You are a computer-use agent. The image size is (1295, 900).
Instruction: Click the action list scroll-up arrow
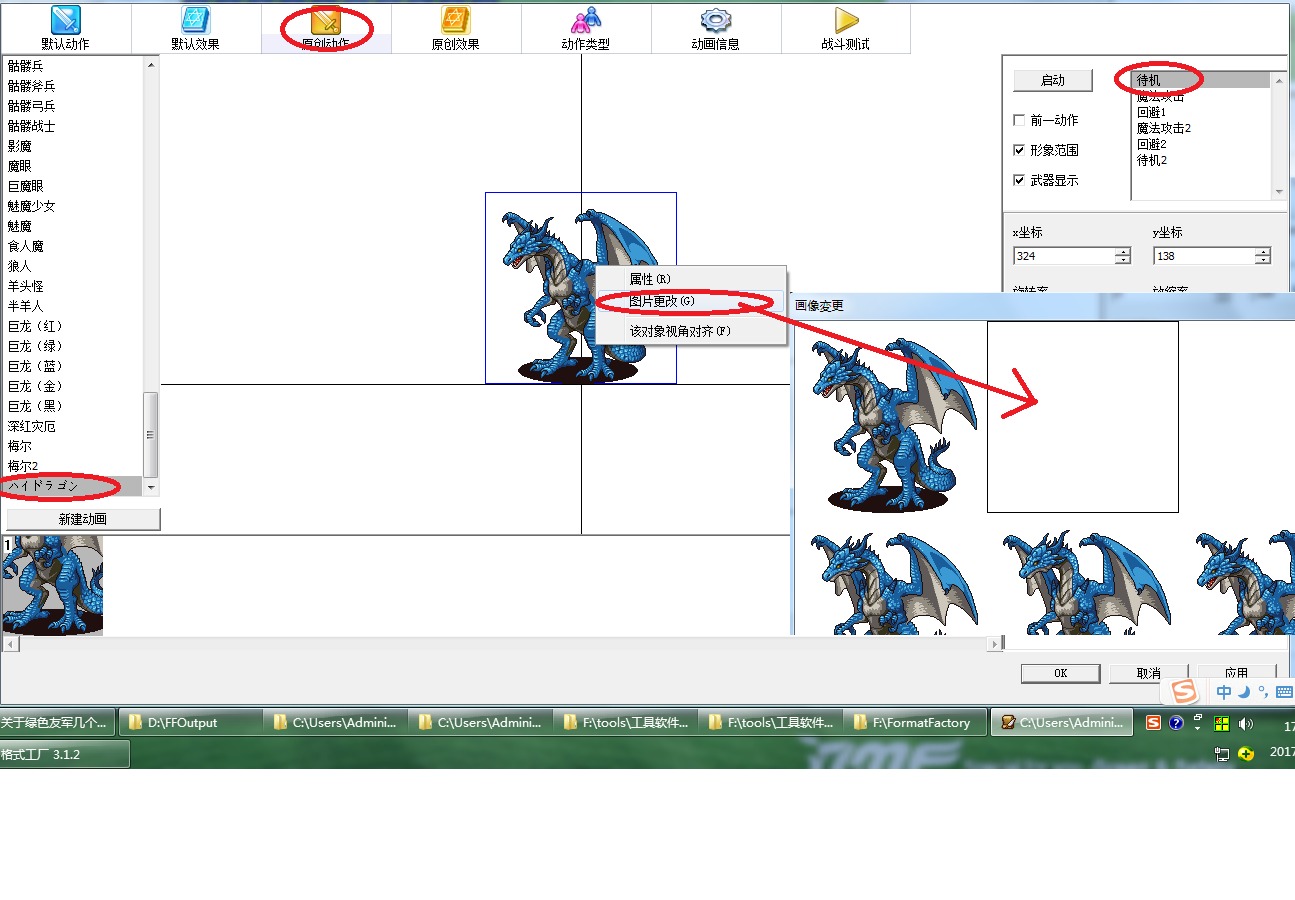[1278, 80]
